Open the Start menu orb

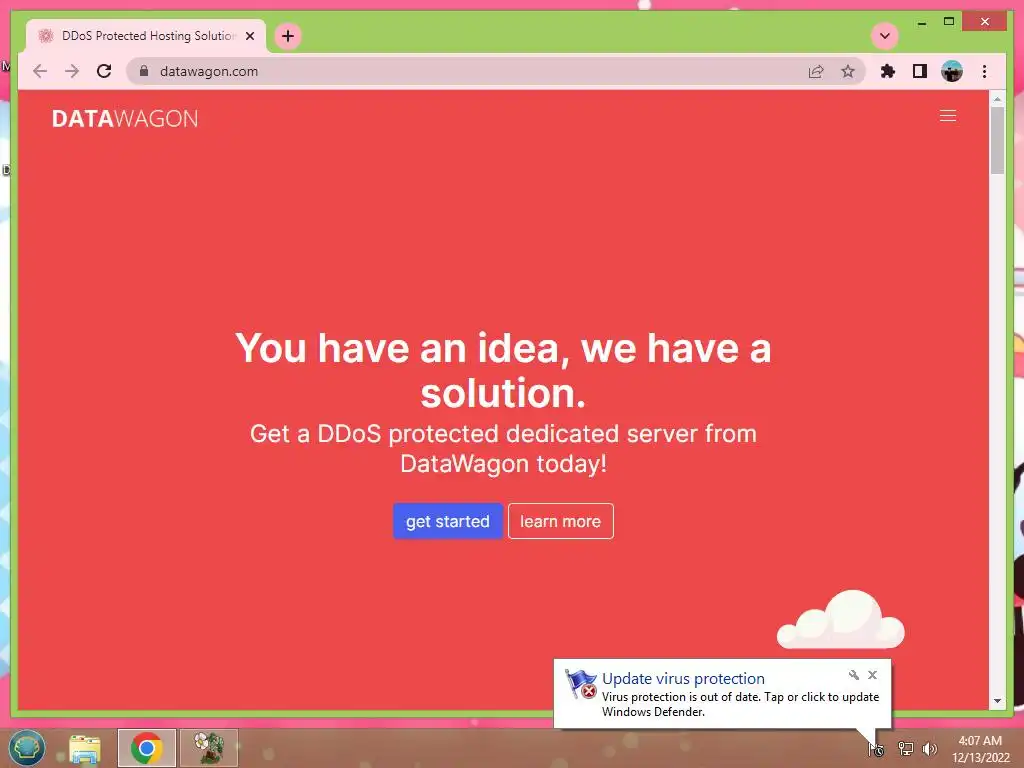tap(26, 748)
